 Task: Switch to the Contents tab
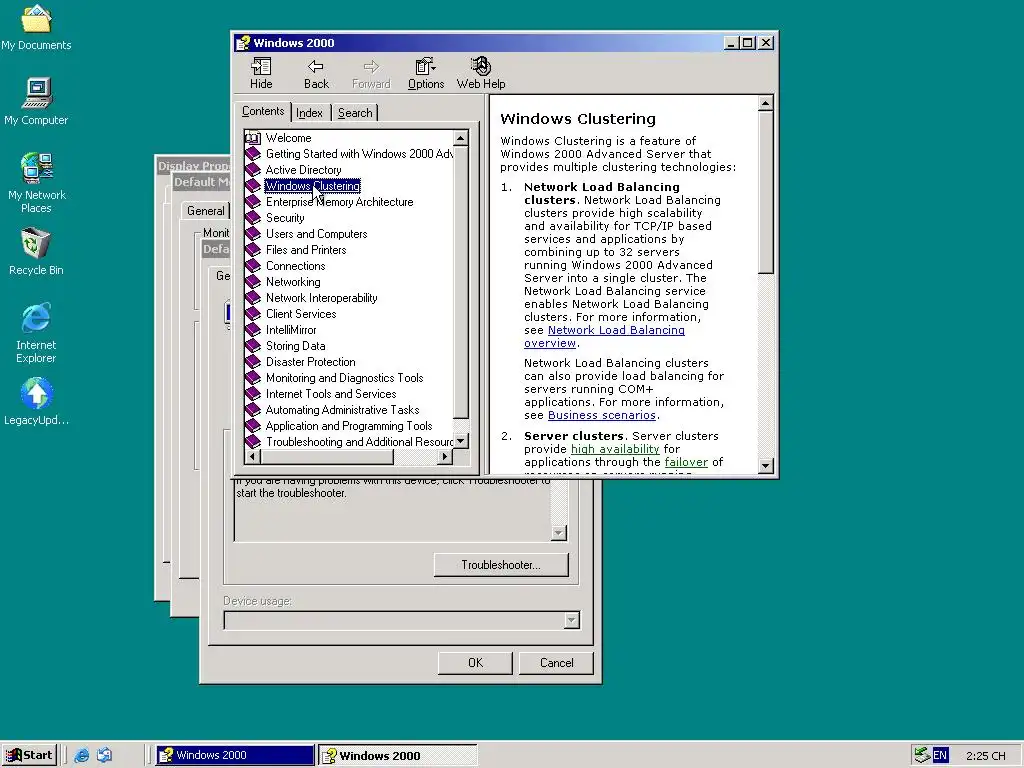click(263, 111)
